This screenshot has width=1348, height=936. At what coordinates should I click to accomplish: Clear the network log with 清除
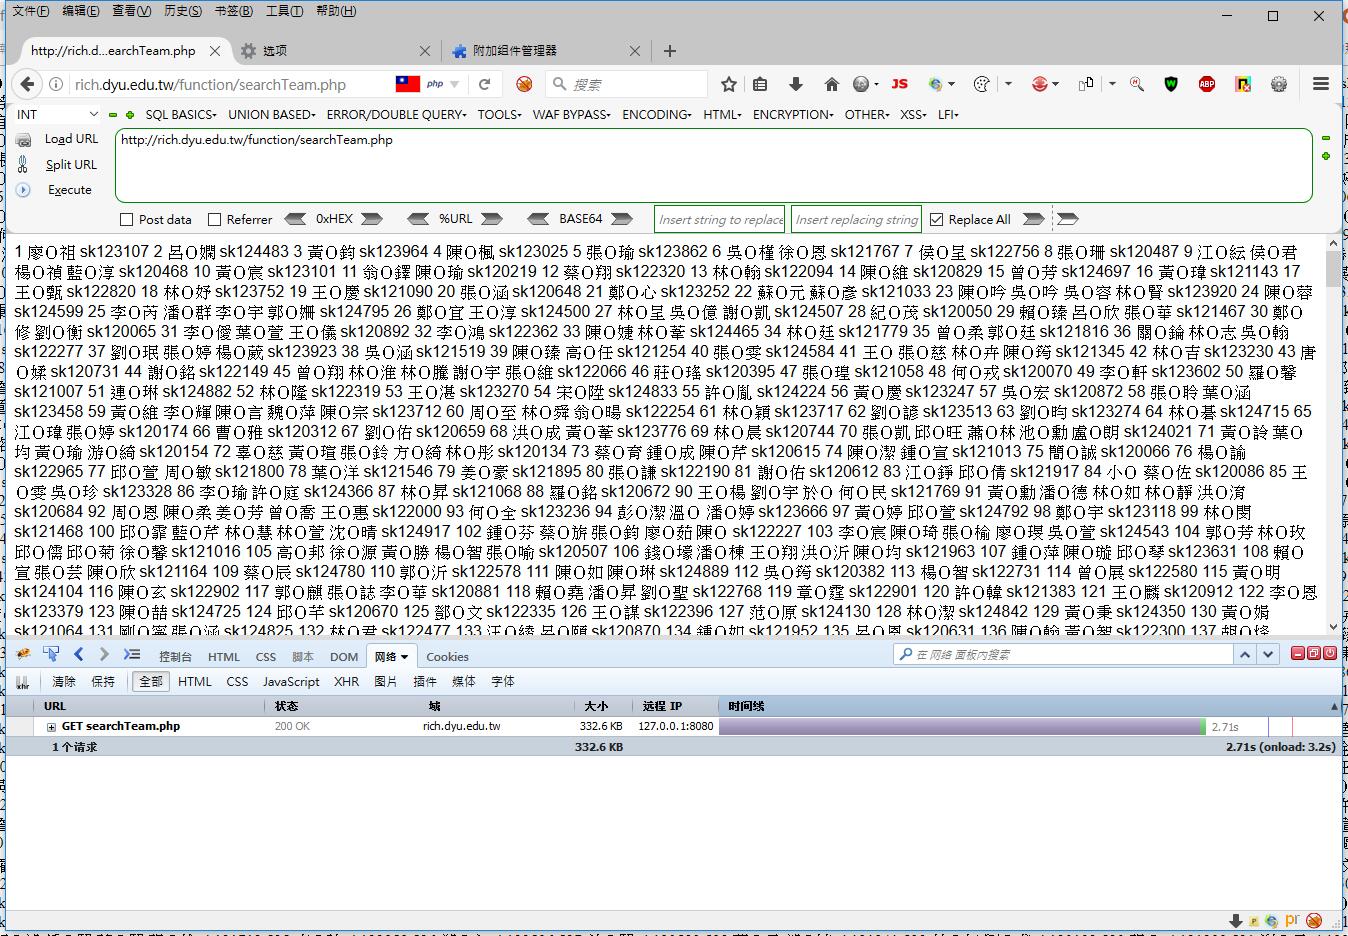[x=63, y=681]
